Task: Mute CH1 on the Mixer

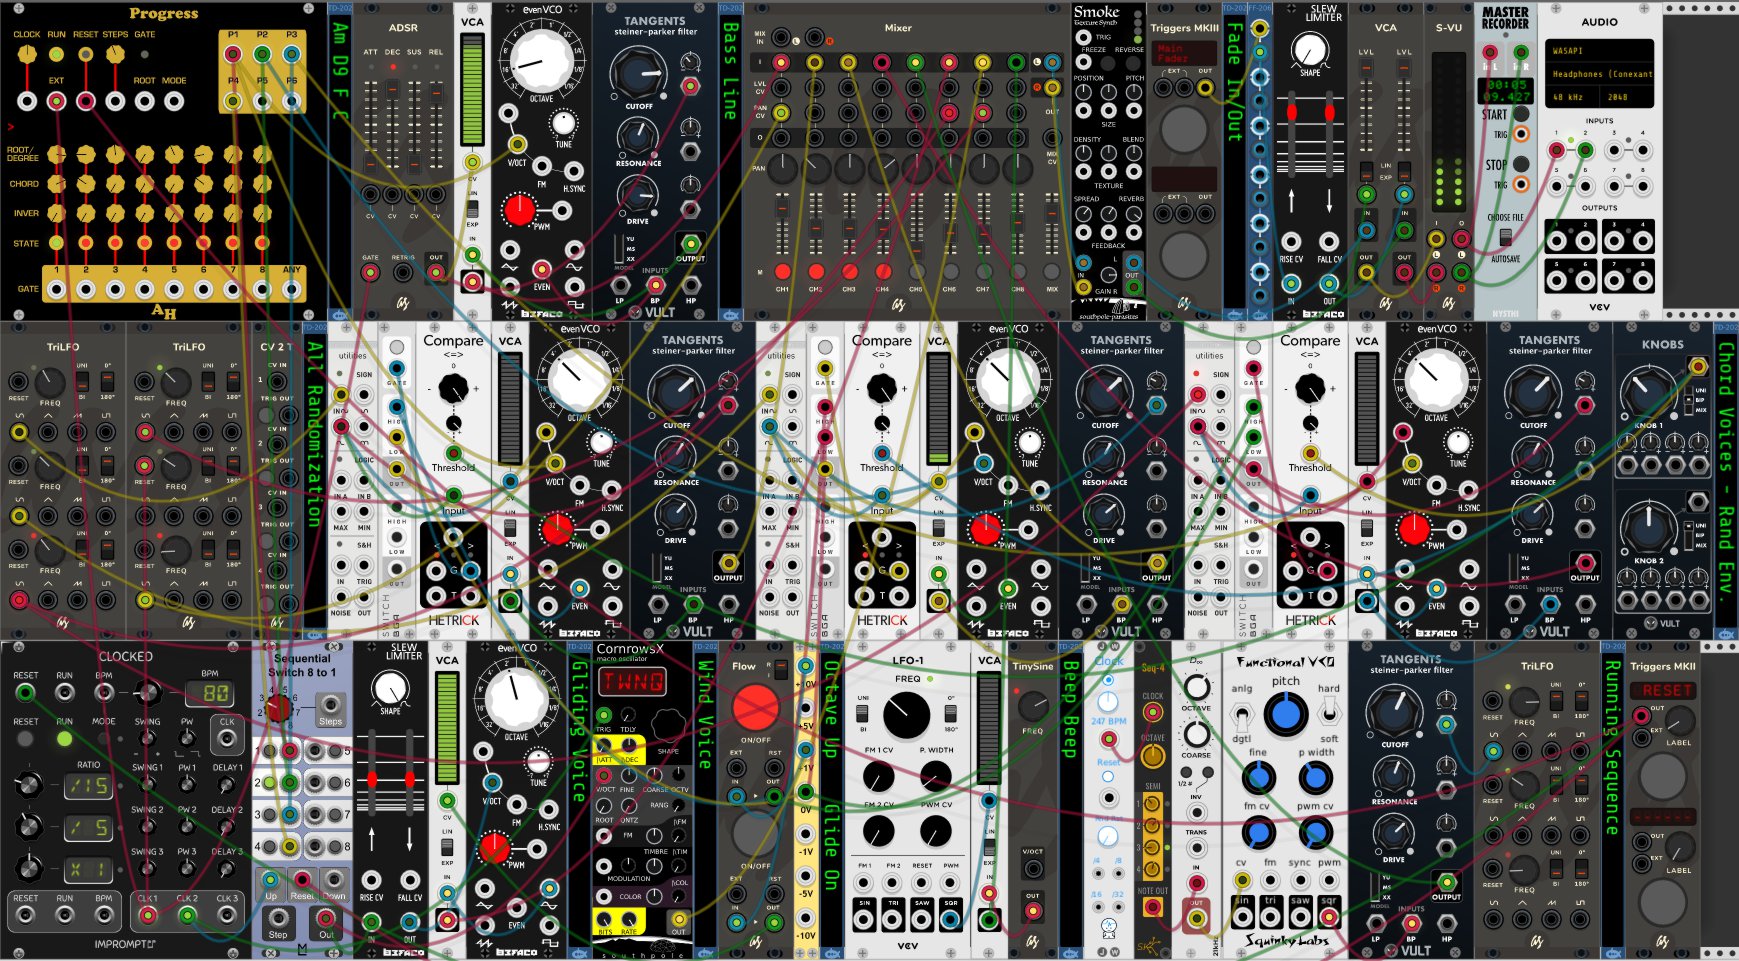Action: coord(783,271)
